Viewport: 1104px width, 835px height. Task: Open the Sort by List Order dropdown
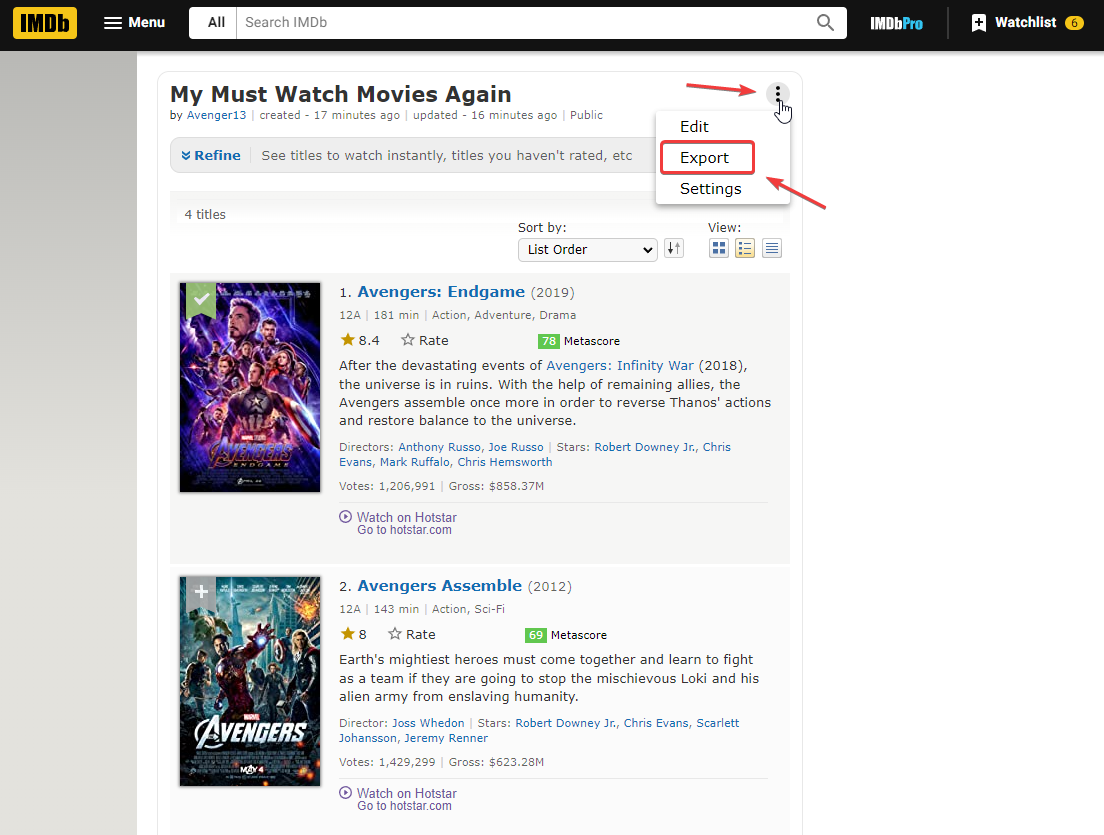coord(587,249)
